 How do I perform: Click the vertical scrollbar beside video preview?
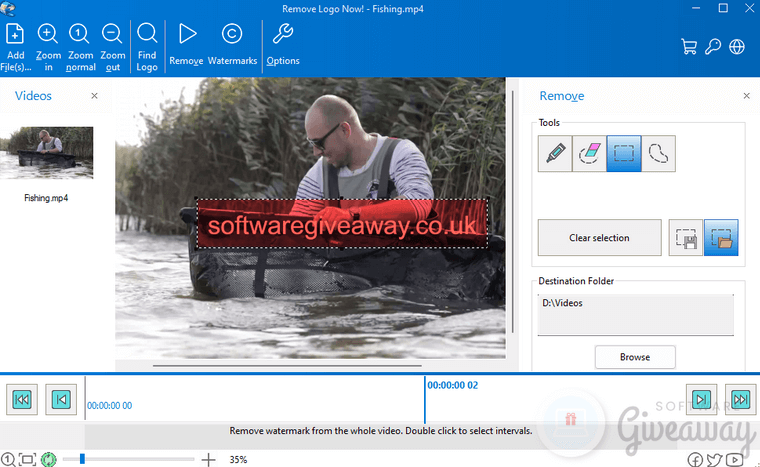click(x=512, y=211)
